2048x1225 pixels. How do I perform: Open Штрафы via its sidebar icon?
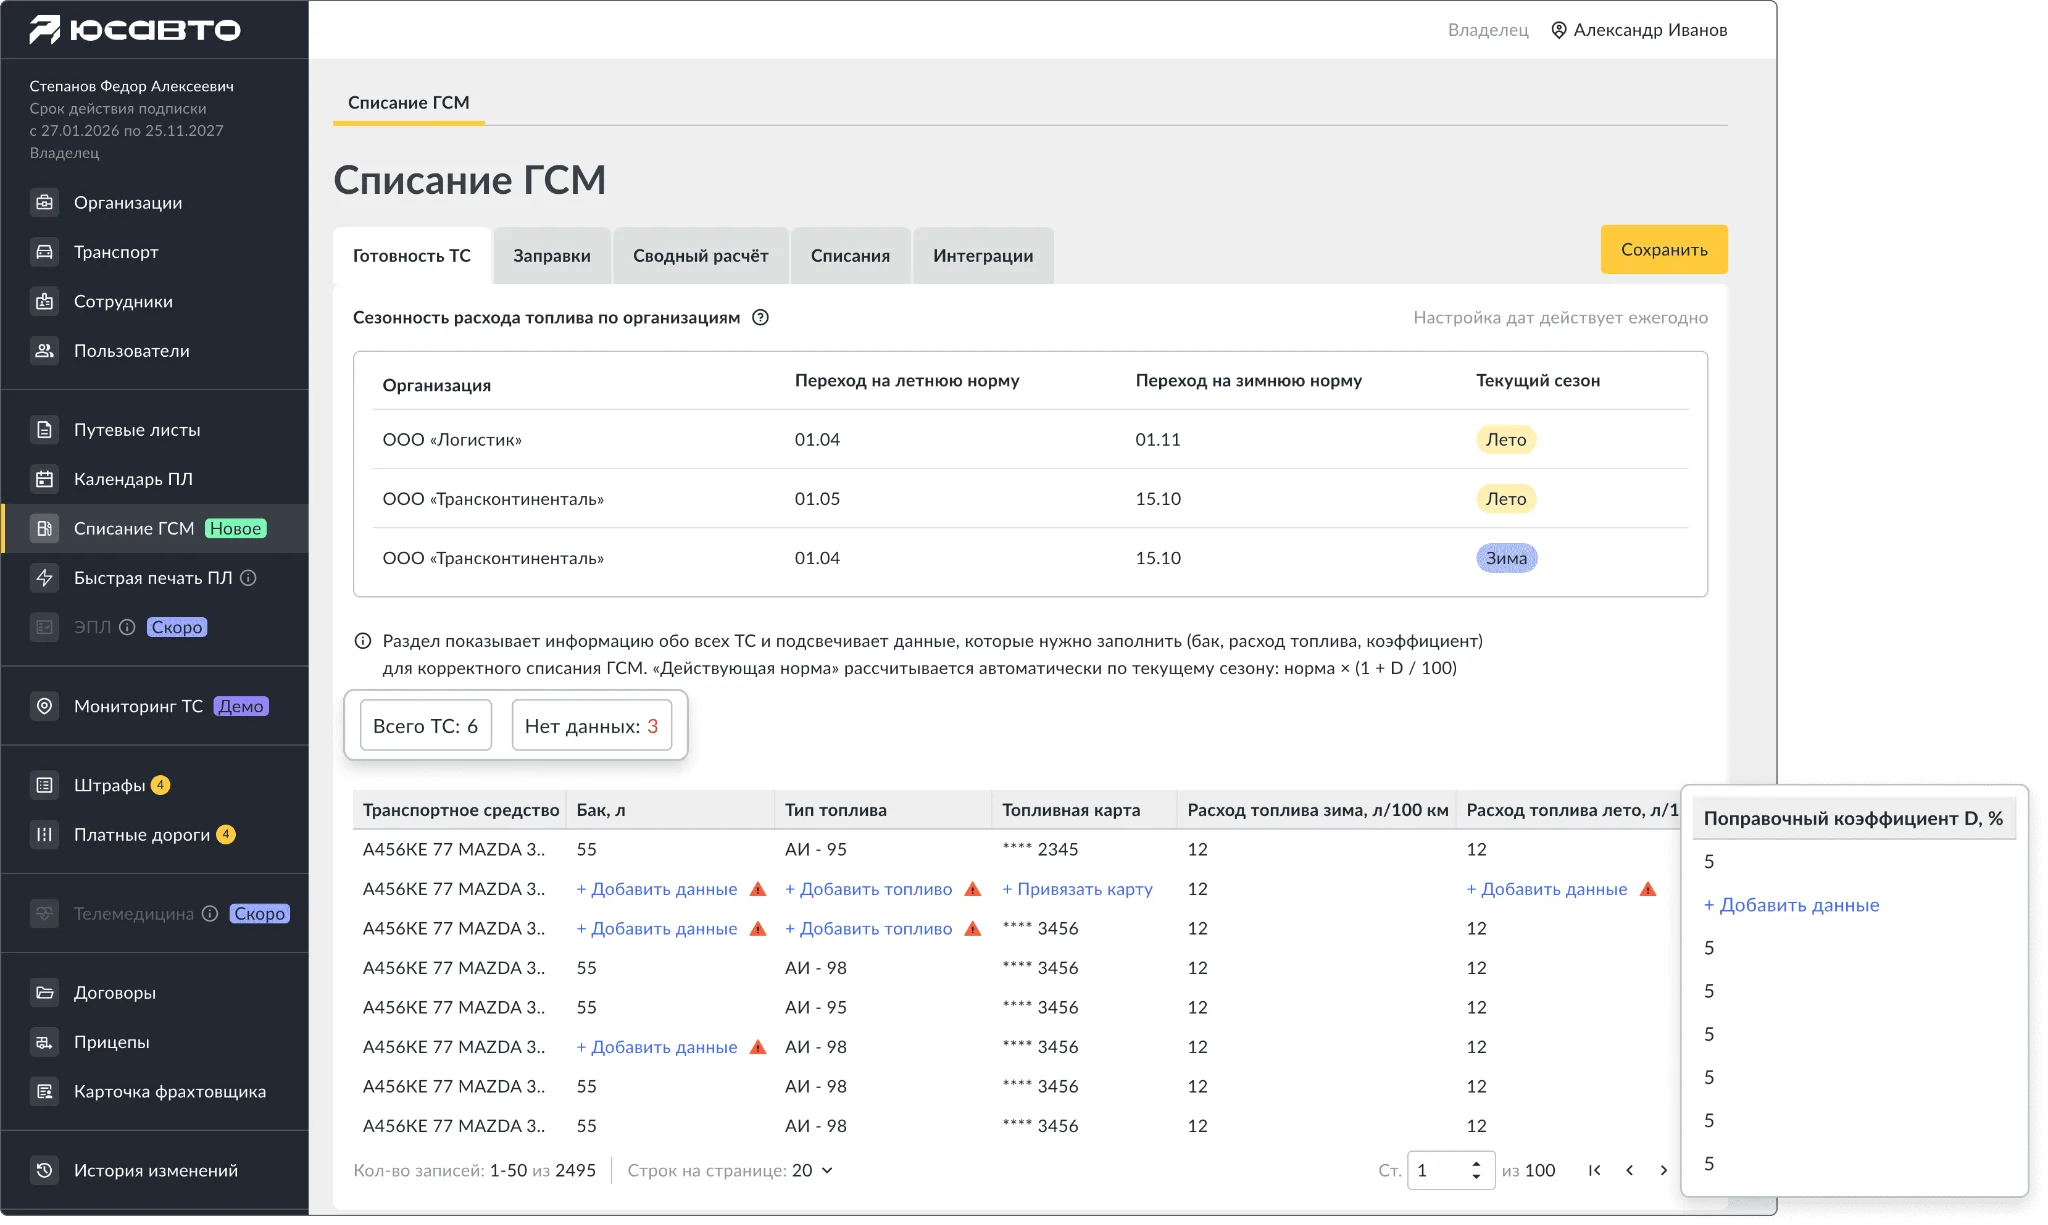(44, 785)
